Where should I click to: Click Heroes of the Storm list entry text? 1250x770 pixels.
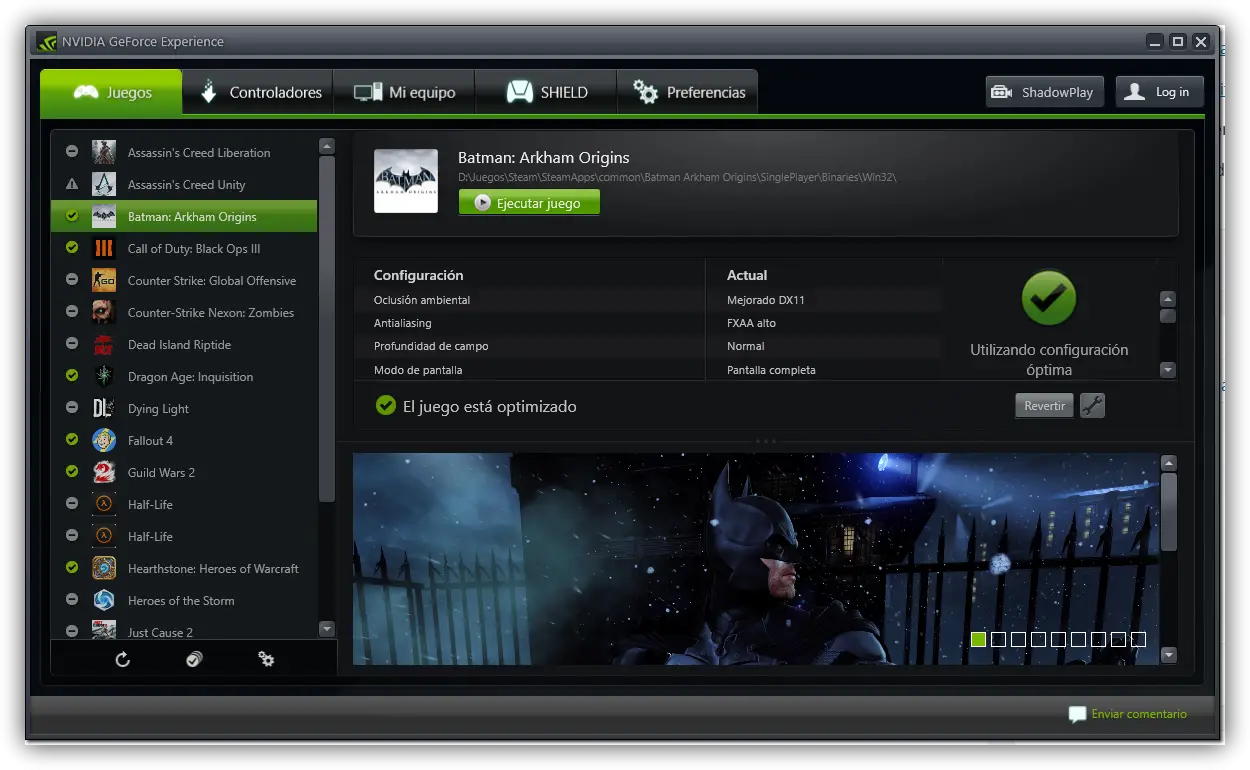(181, 600)
